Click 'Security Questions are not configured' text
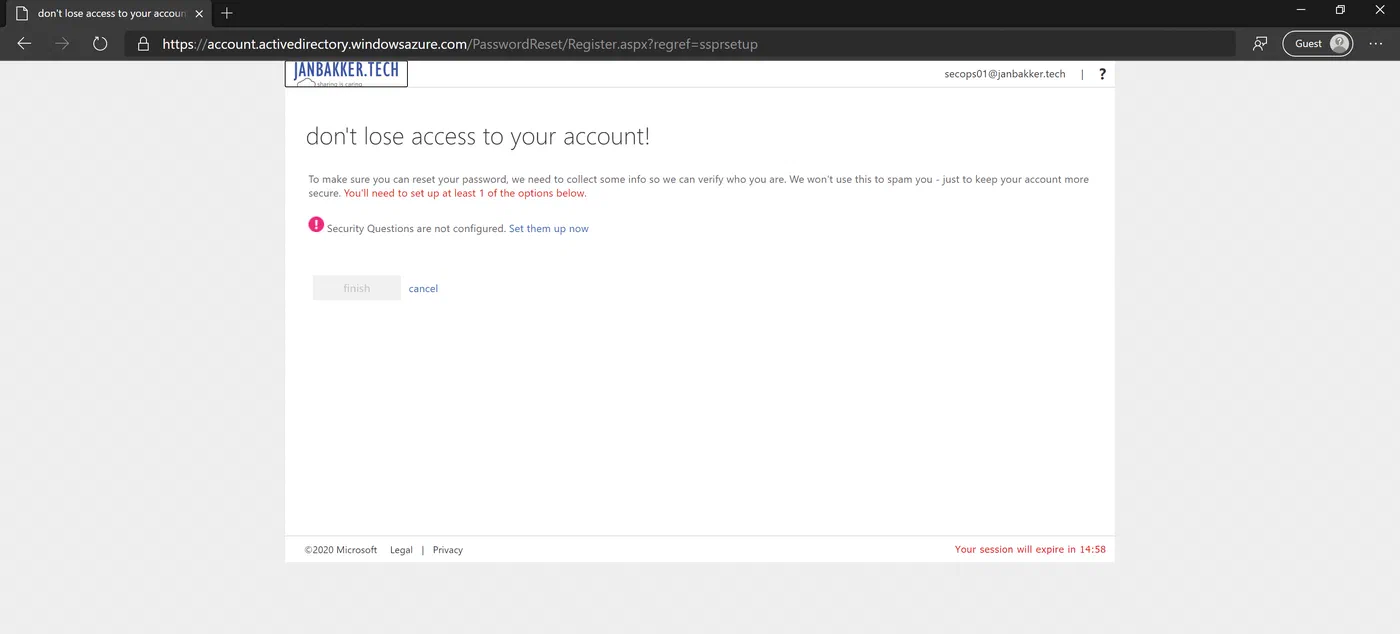Screen dimensions: 1400x634 (416, 229)
